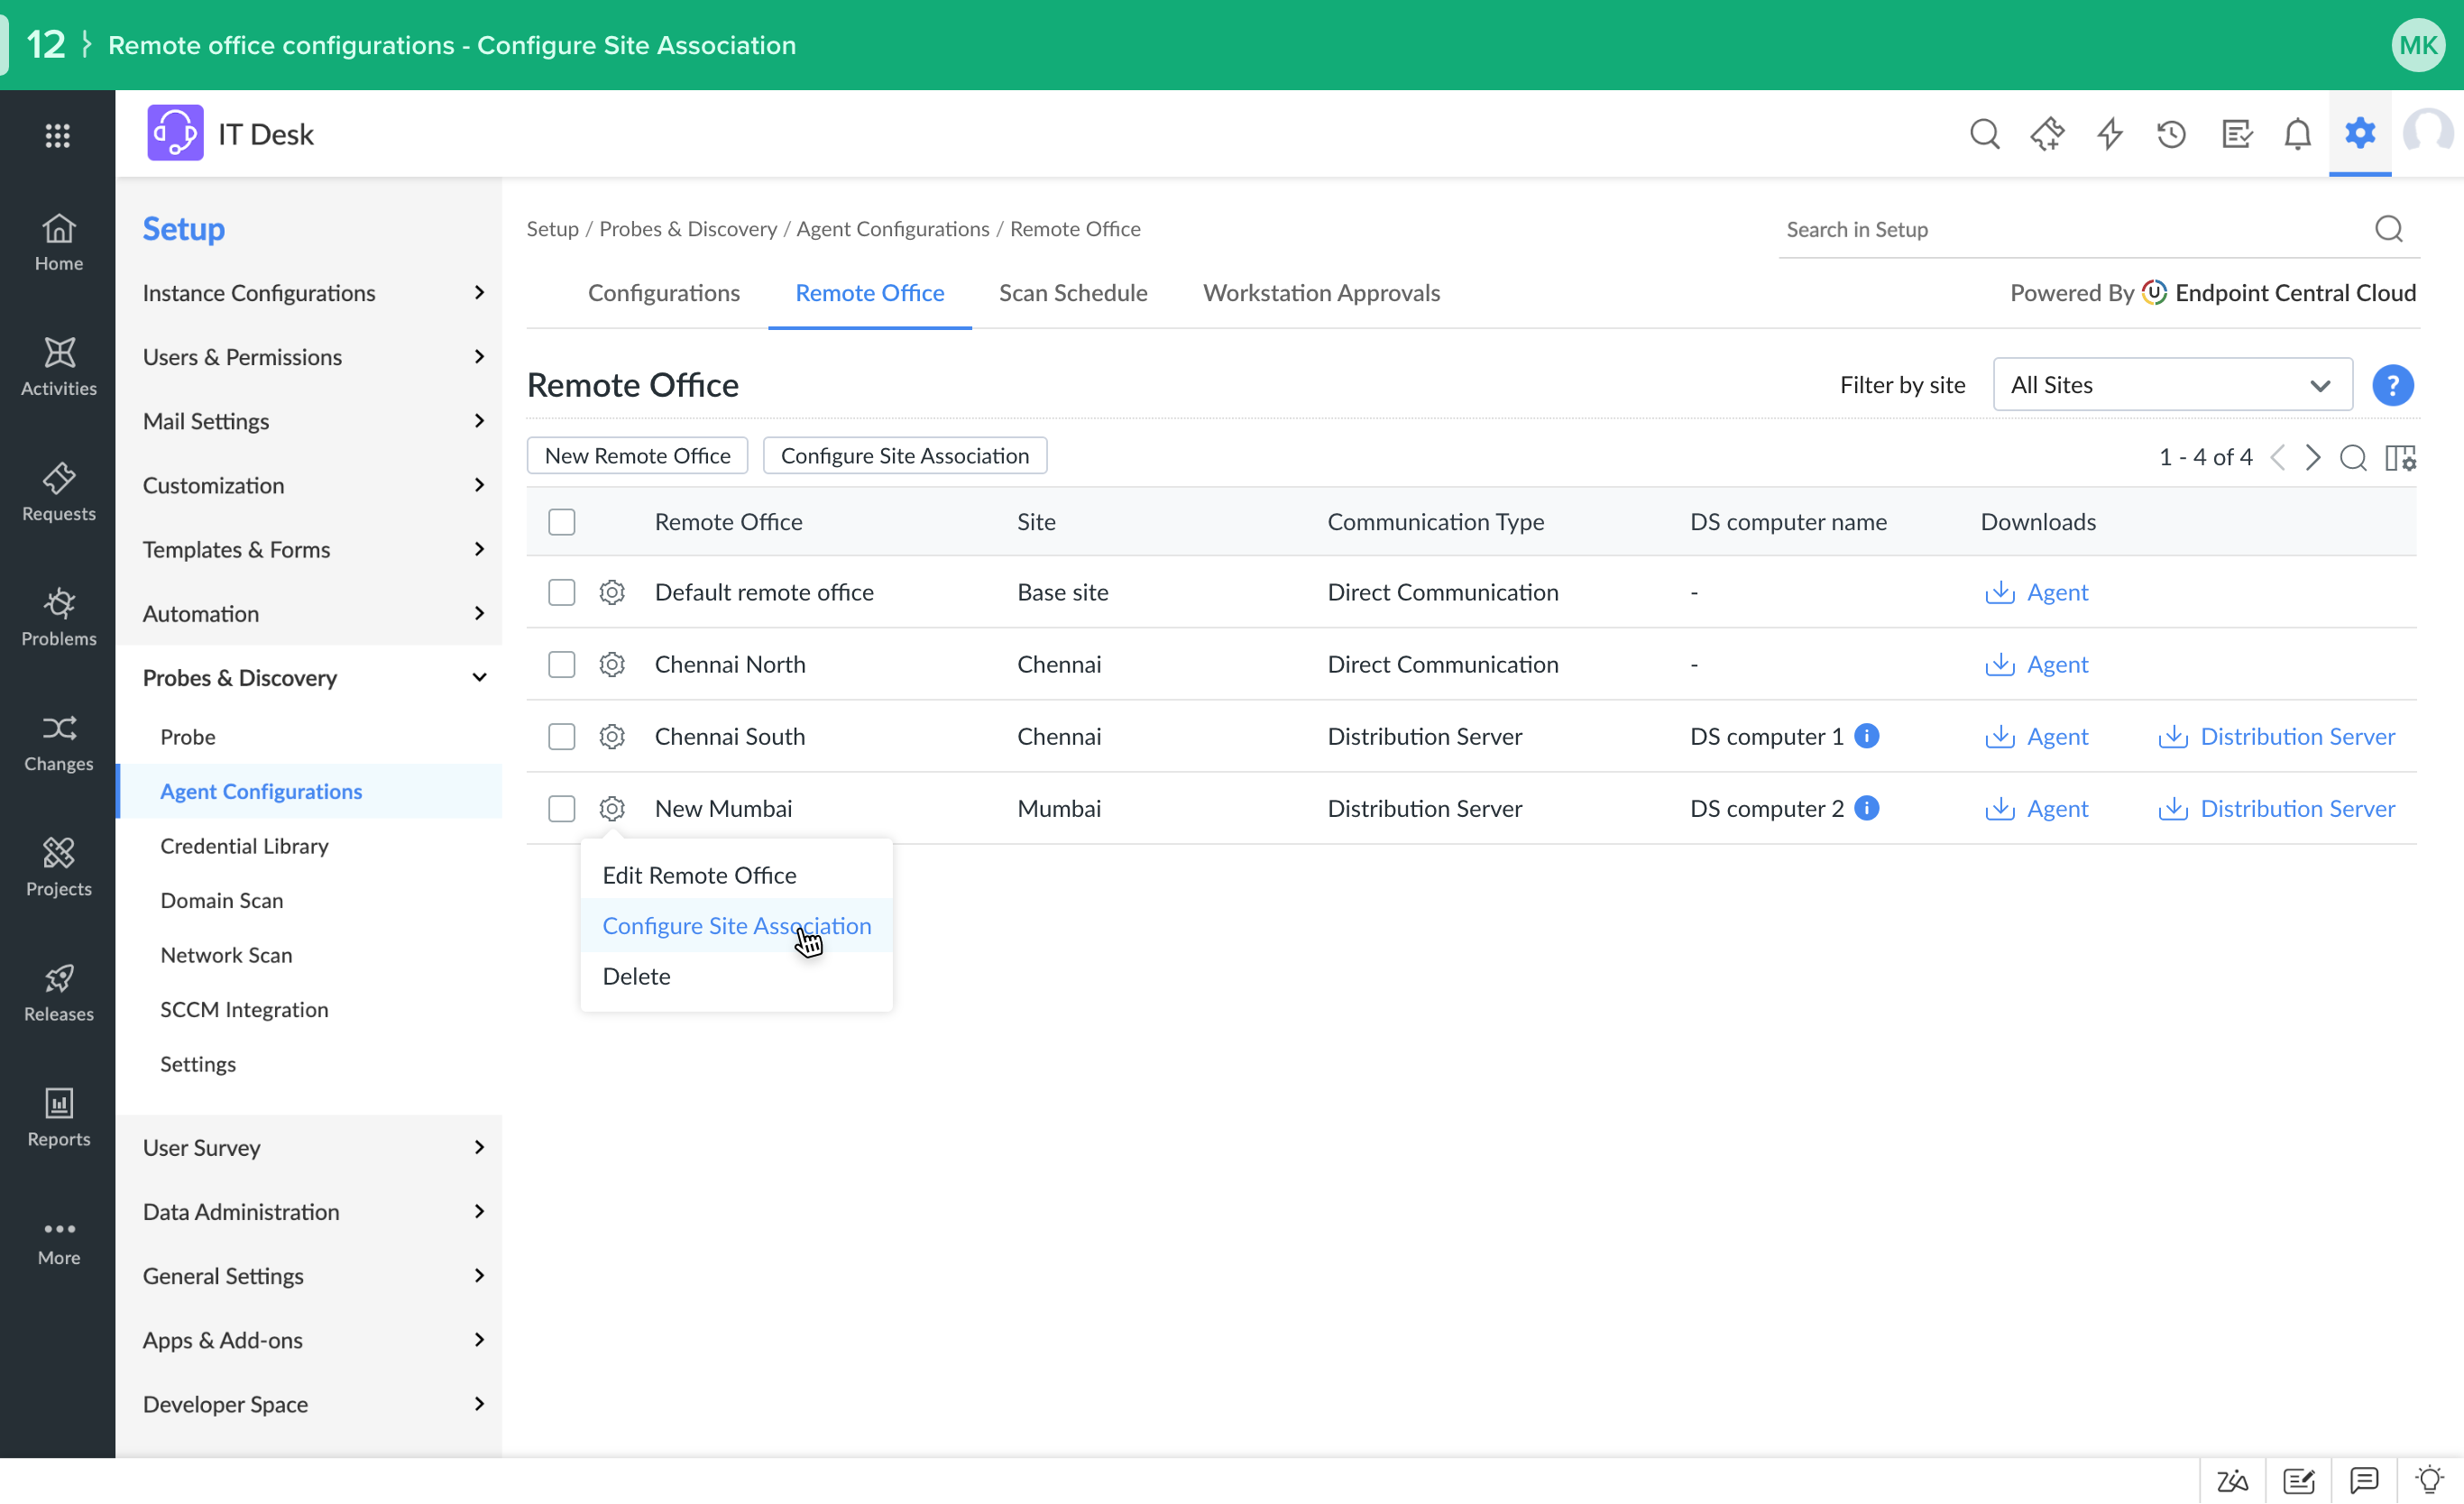Expand Templates & Forms section

click(x=309, y=549)
